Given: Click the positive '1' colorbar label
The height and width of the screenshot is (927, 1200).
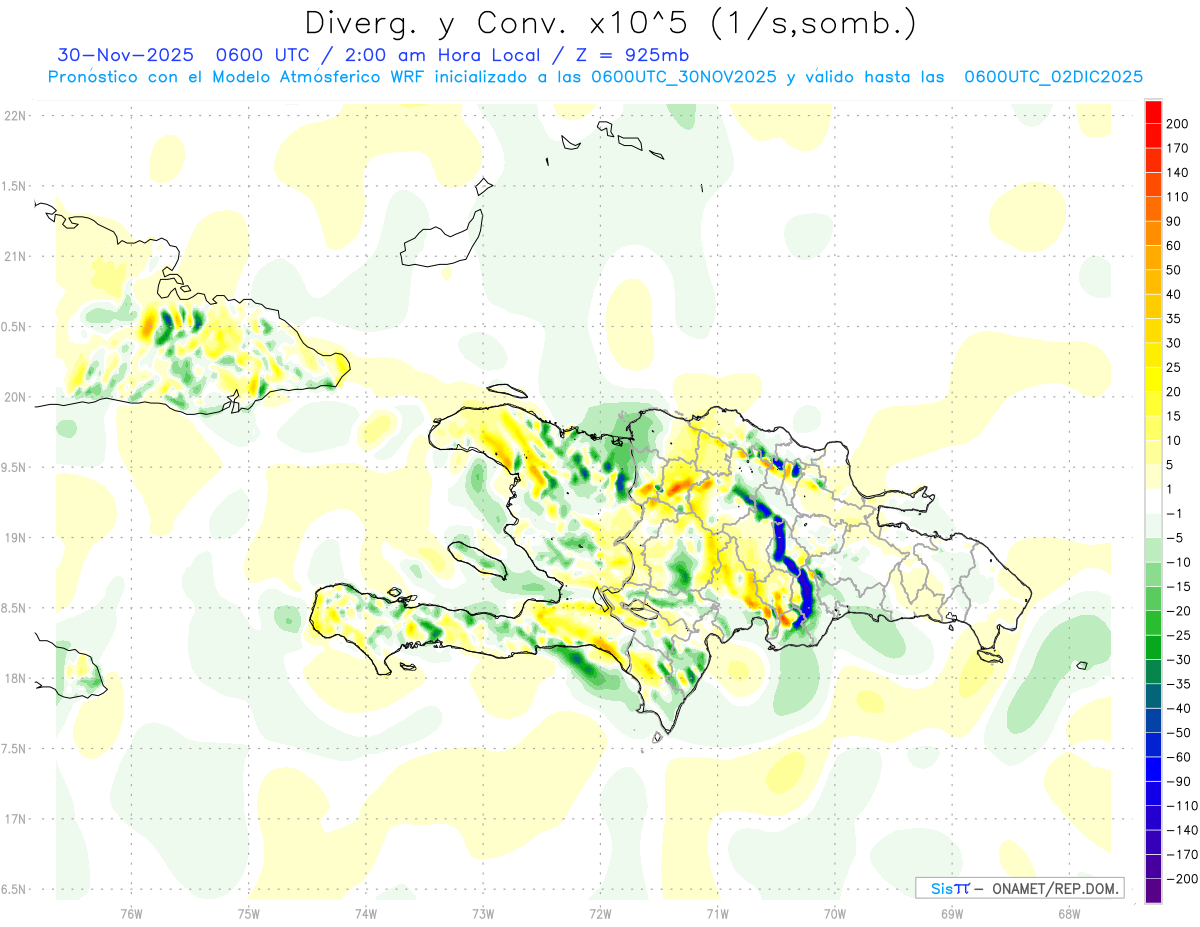Looking at the screenshot, I should click(x=1171, y=489).
